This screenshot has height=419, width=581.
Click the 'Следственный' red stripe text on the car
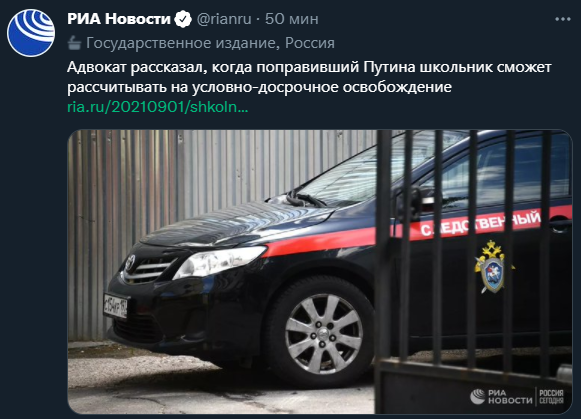click(481, 223)
